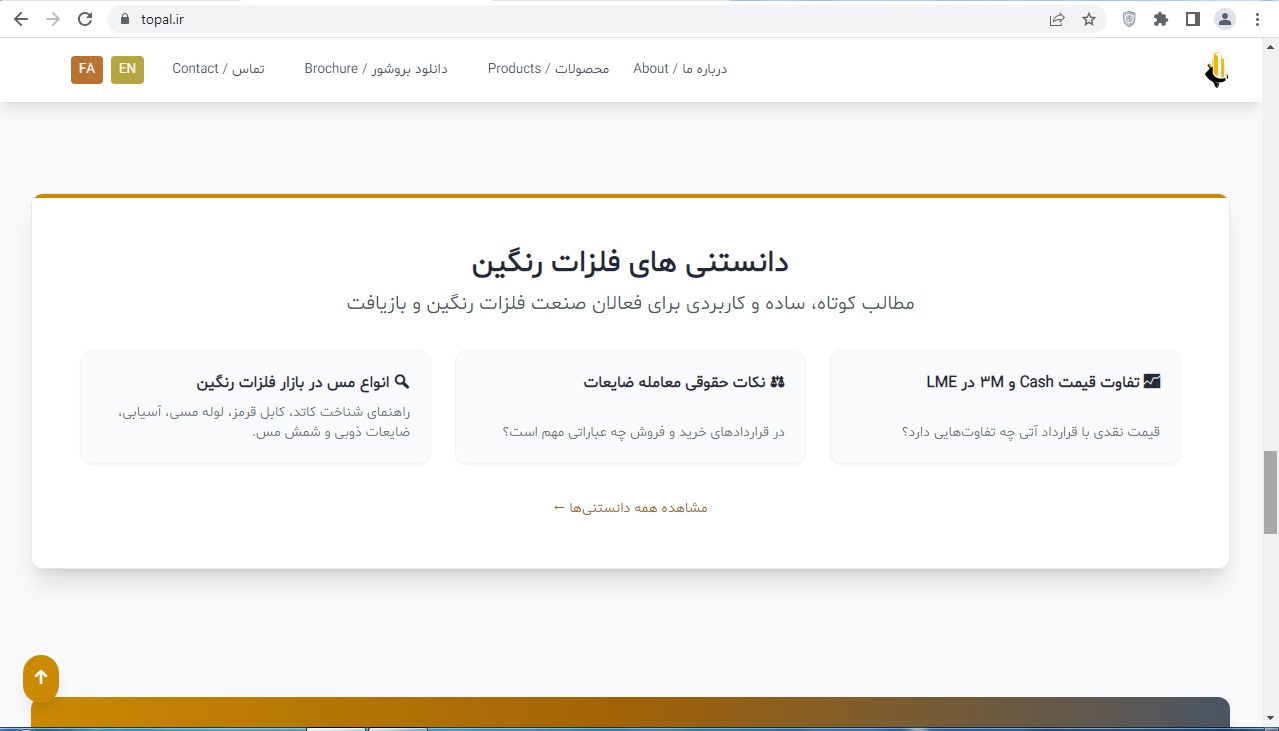Open the Chrome three-dot menu
This screenshot has width=1279, height=731.
tap(1257, 18)
